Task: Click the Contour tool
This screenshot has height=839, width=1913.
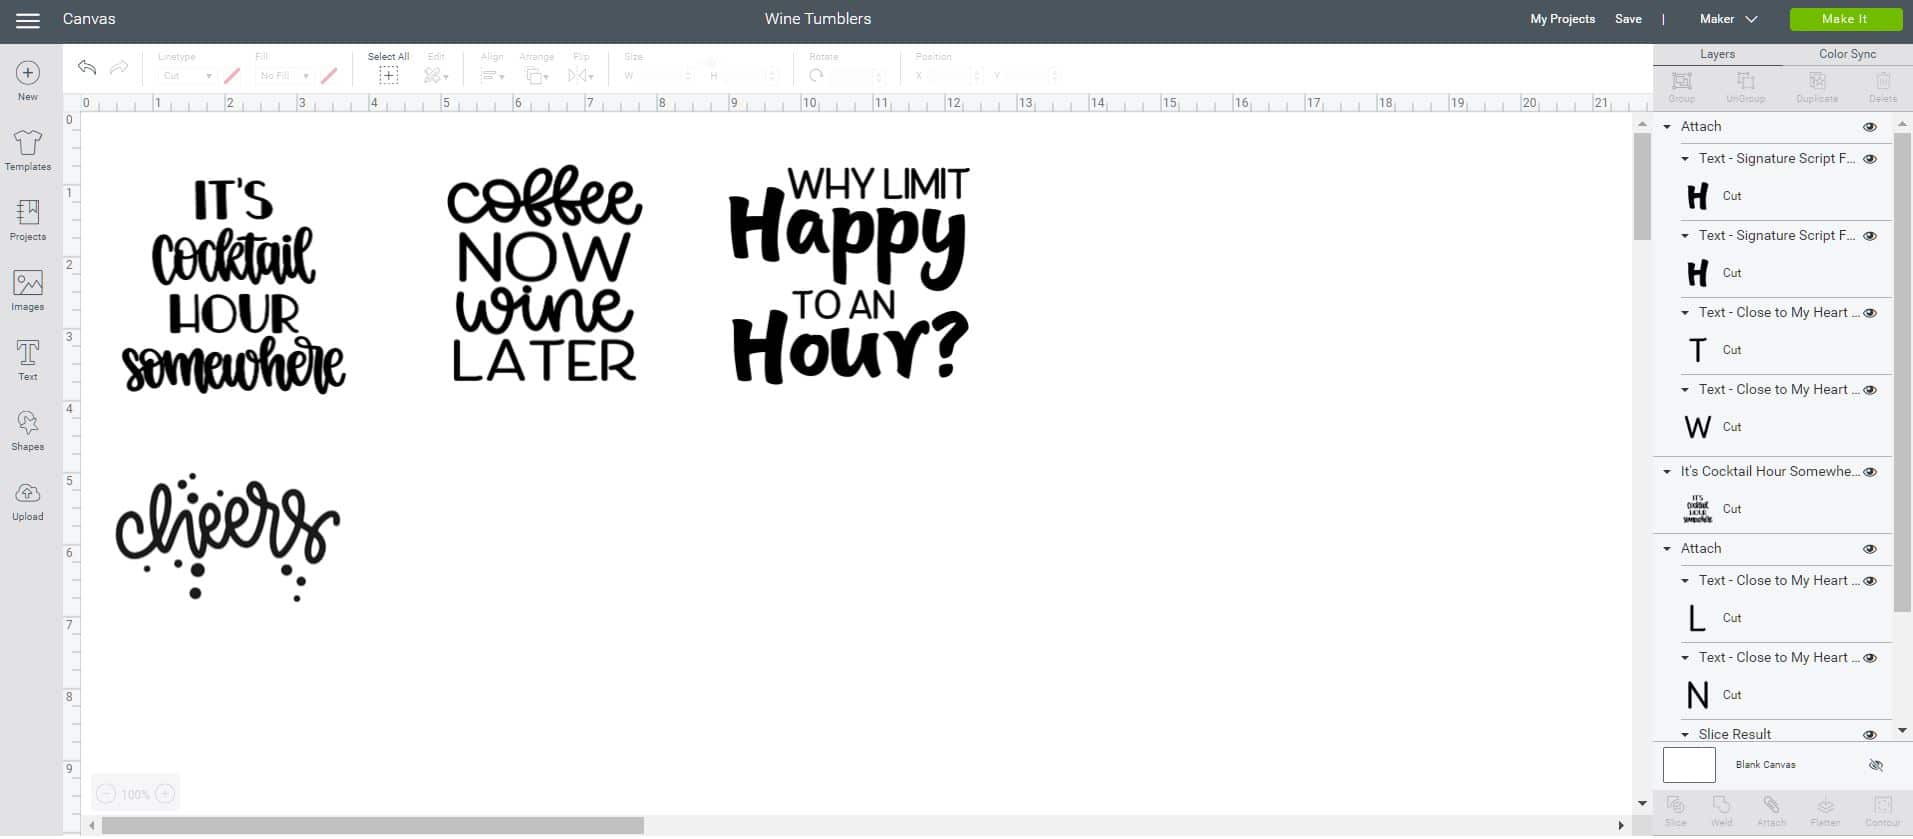Action: click(1882, 811)
